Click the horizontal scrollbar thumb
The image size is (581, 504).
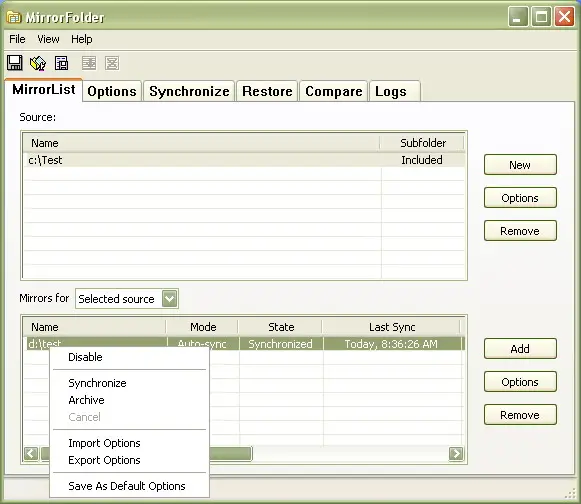coord(230,454)
